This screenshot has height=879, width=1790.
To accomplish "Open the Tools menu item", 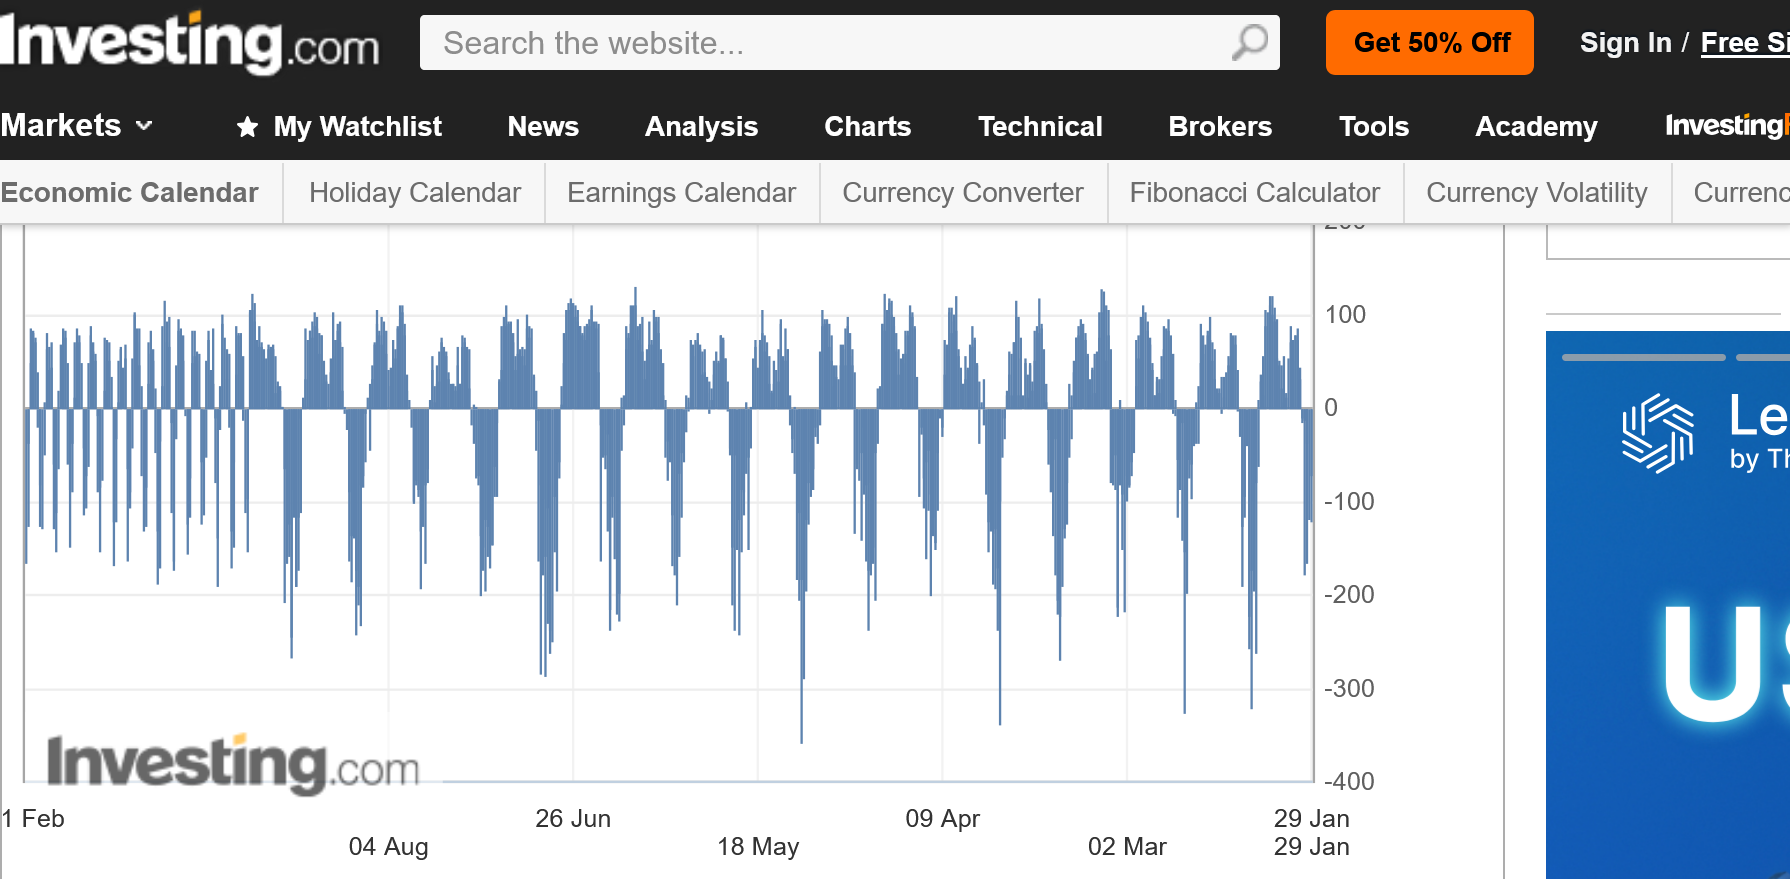I will 1373,127.
